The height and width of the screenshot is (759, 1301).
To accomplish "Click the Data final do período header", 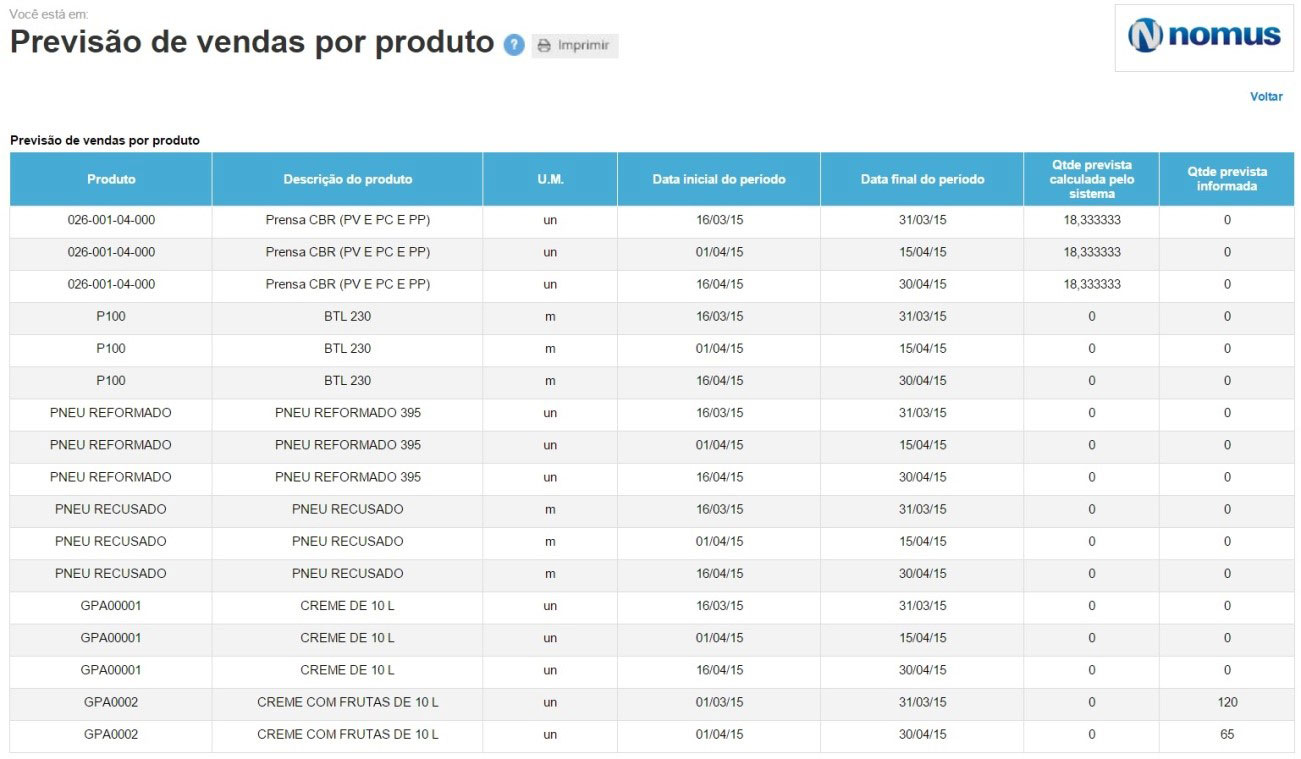I will [x=922, y=179].
